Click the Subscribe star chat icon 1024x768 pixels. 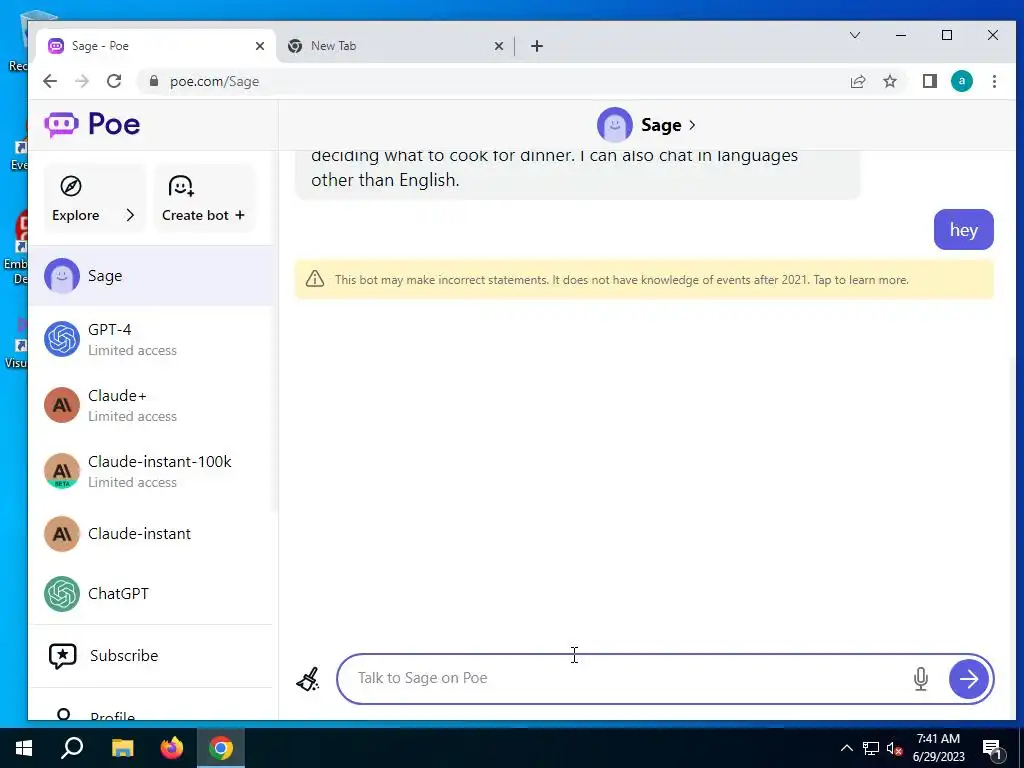click(63, 656)
